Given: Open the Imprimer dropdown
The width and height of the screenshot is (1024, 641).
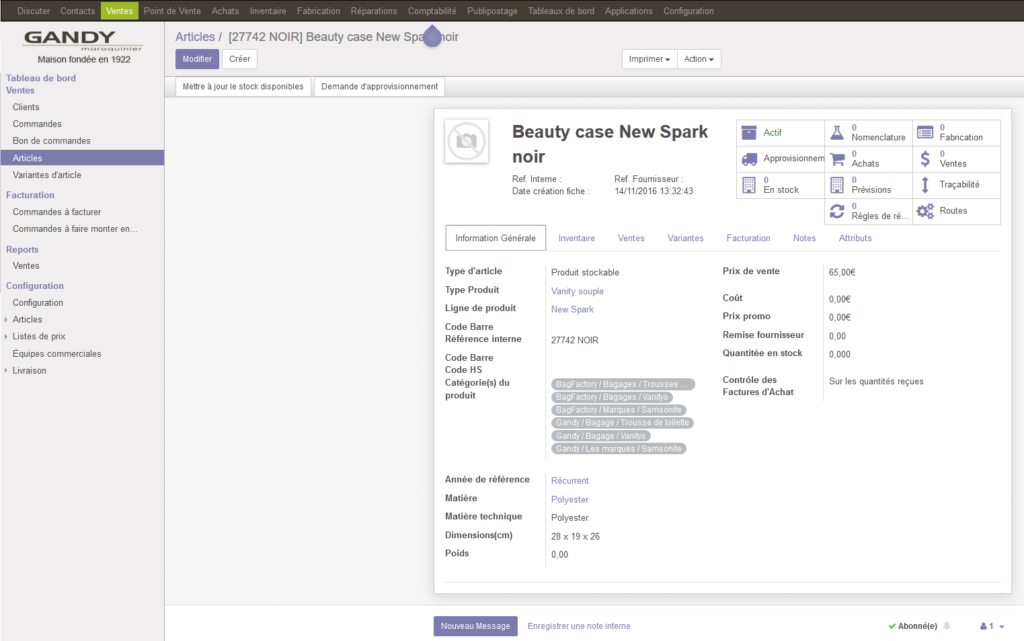Looking at the screenshot, I should click(x=649, y=59).
